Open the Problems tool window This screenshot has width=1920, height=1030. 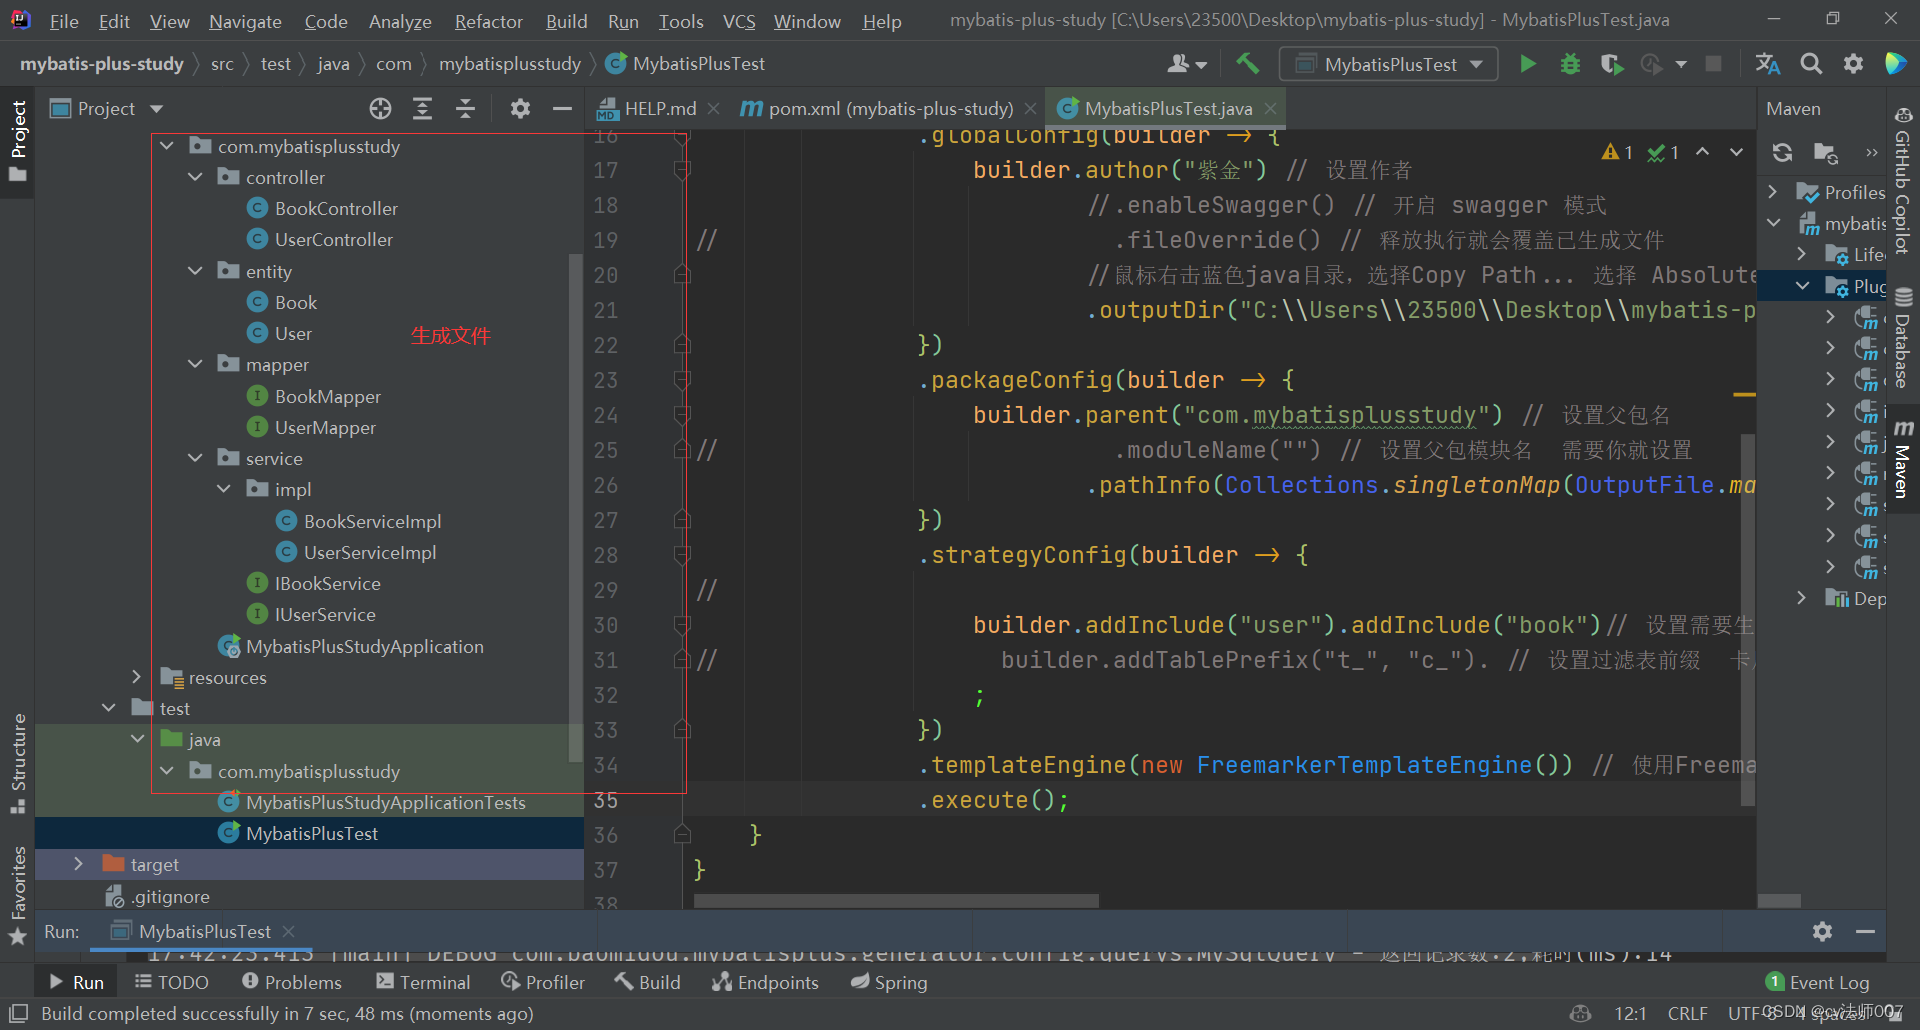click(291, 982)
